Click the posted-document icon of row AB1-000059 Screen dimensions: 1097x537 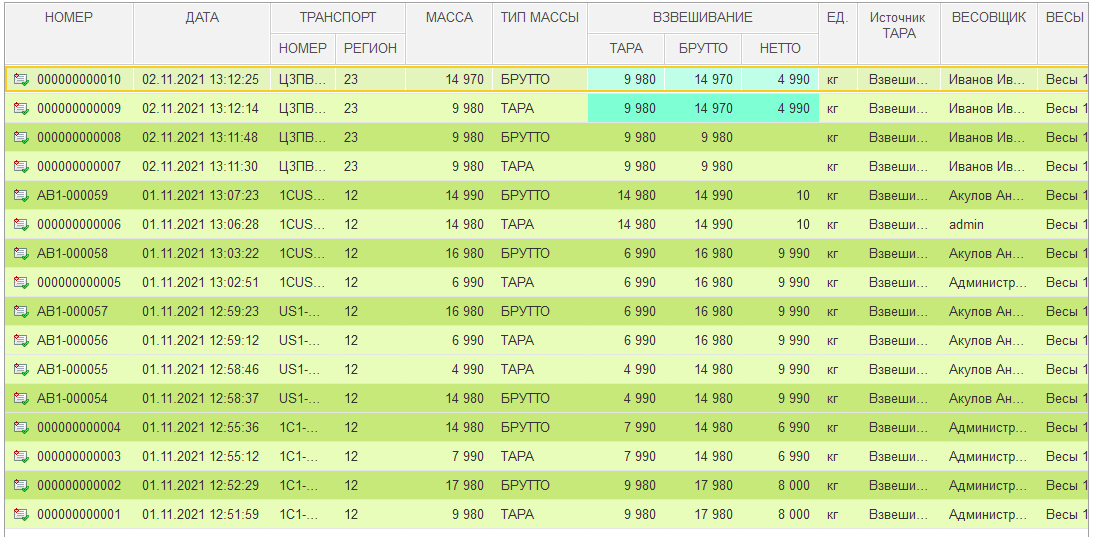(21, 196)
